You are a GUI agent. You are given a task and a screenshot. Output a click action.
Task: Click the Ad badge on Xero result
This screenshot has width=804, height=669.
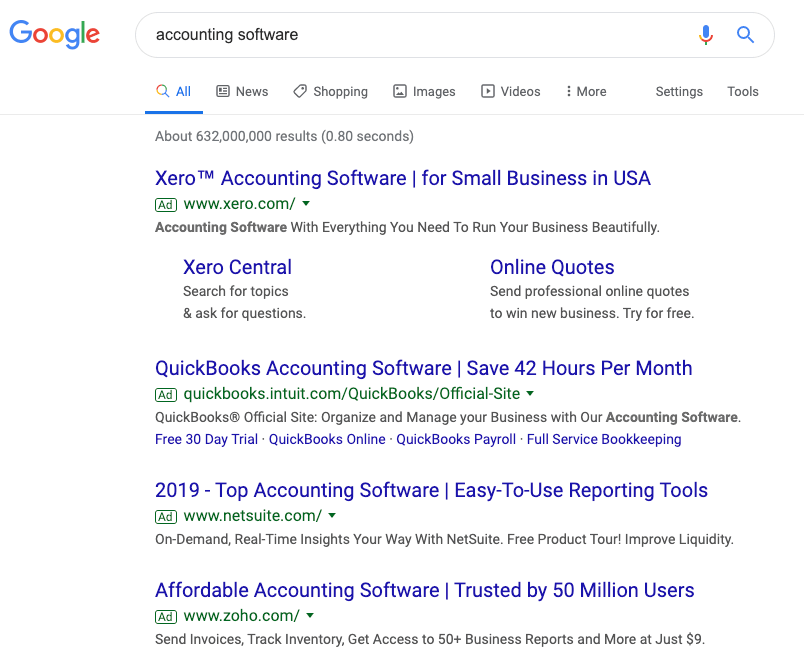166,205
